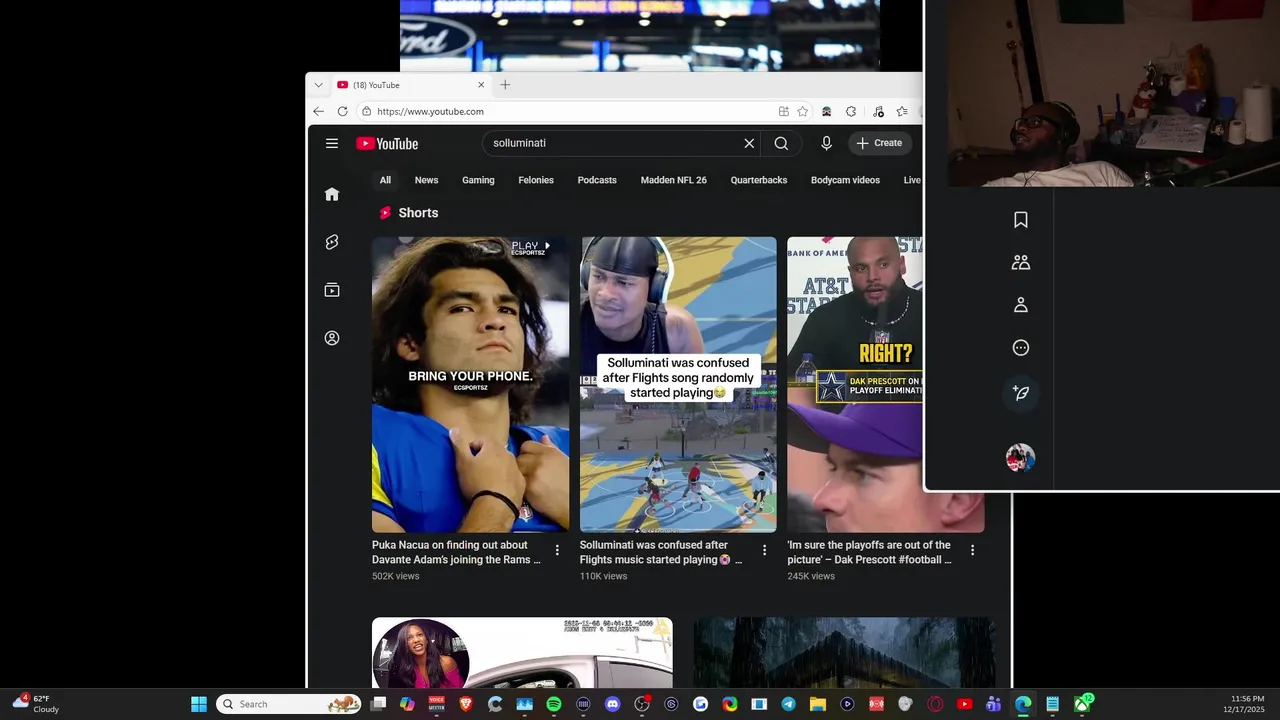Open the weather widget showing 62°F Cloudy
The height and width of the screenshot is (720, 1280).
(36, 704)
